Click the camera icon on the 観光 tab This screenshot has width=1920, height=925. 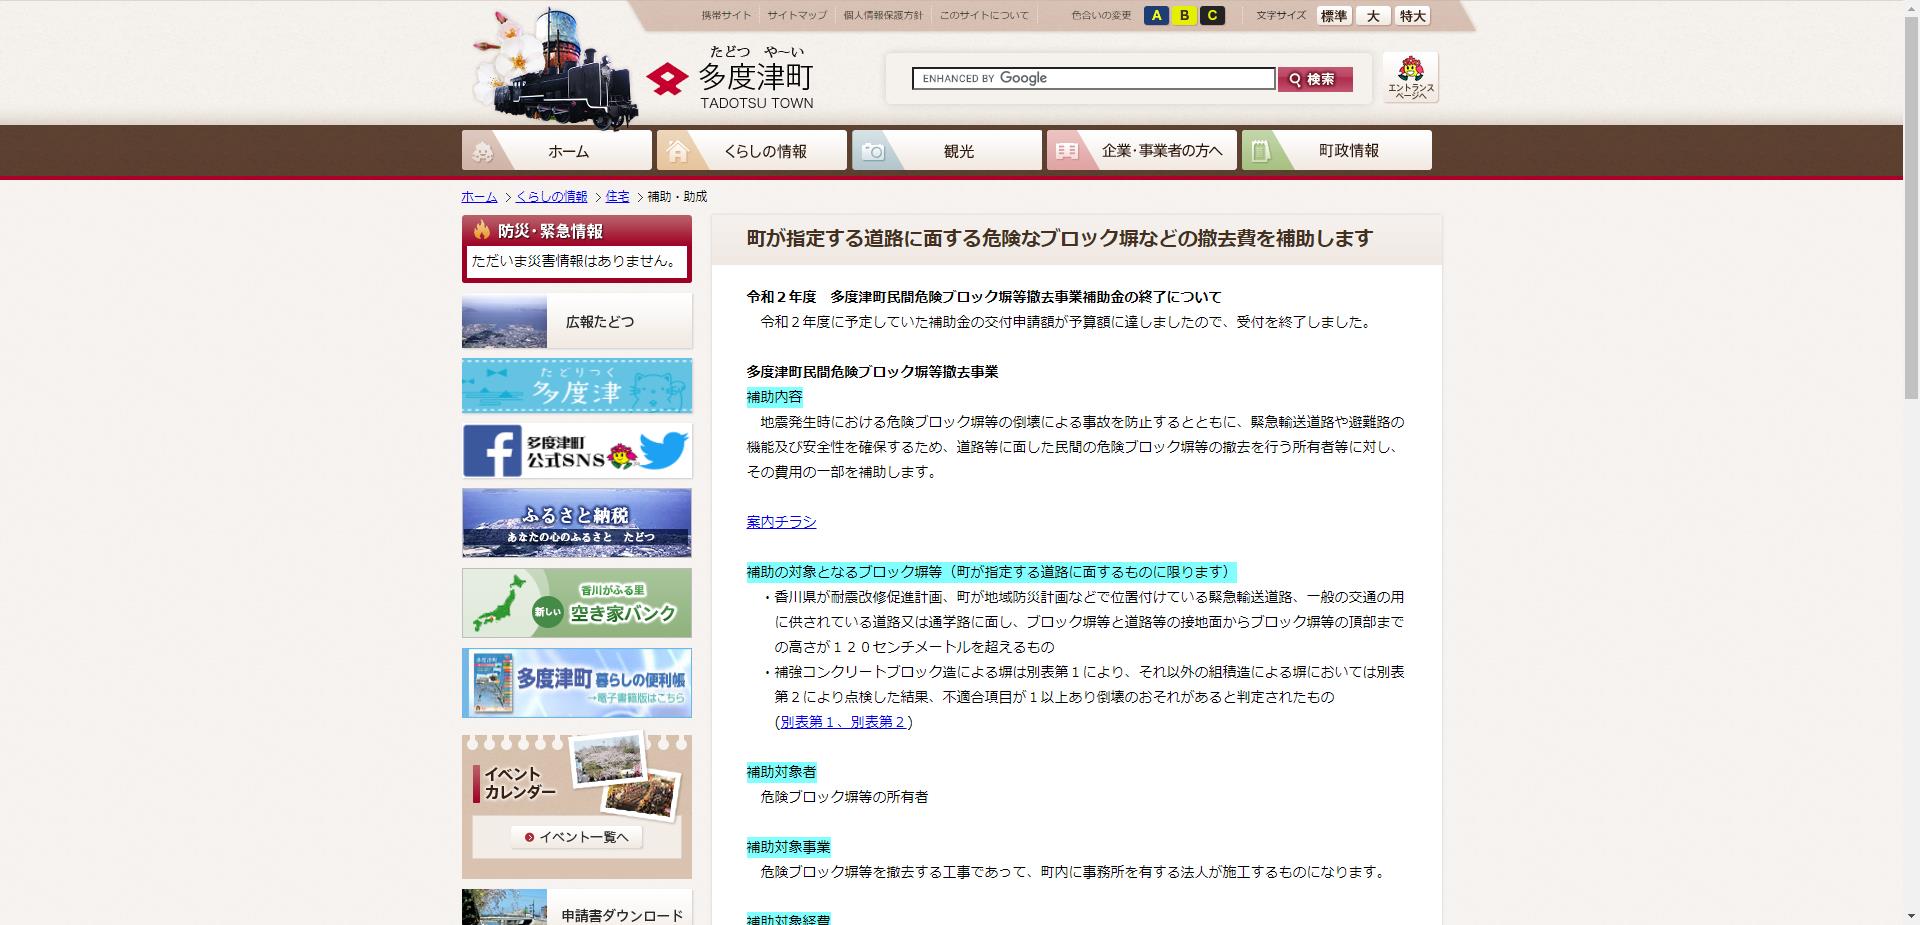[x=875, y=150]
